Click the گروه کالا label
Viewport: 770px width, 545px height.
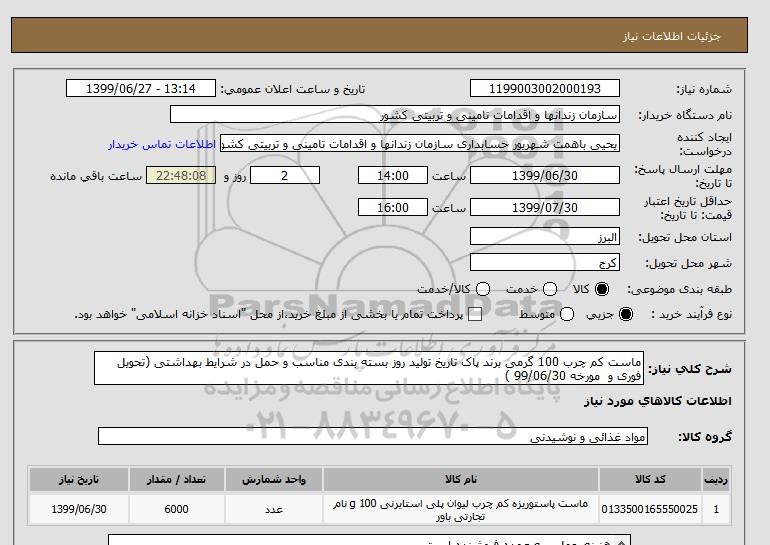(x=705, y=436)
